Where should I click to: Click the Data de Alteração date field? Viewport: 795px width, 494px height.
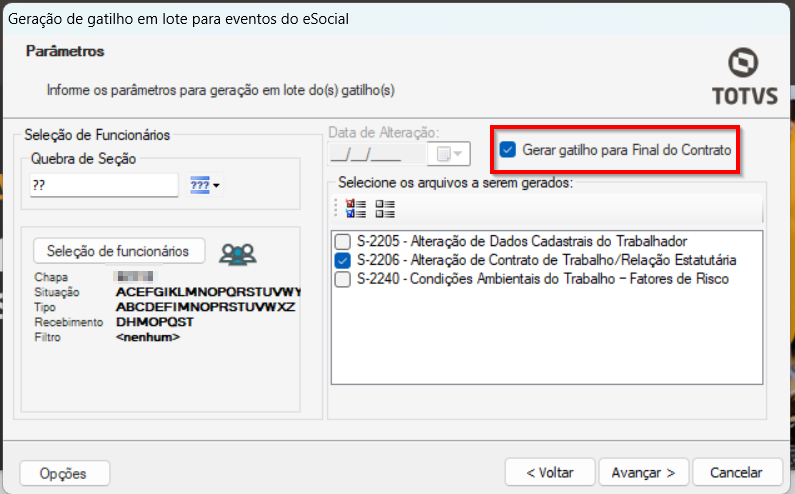tap(377, 154)
